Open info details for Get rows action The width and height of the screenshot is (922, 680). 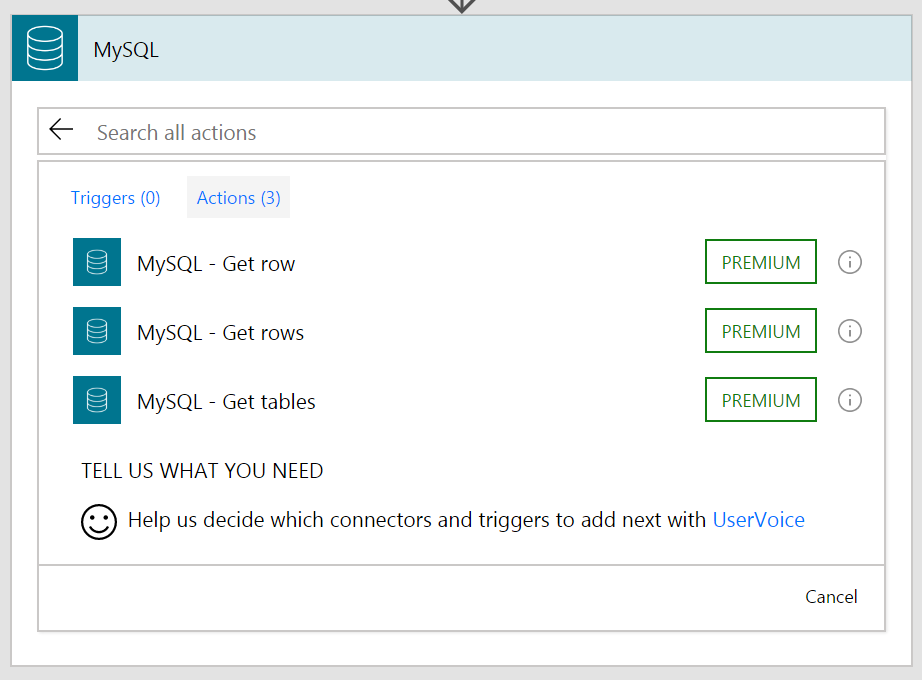849,331
